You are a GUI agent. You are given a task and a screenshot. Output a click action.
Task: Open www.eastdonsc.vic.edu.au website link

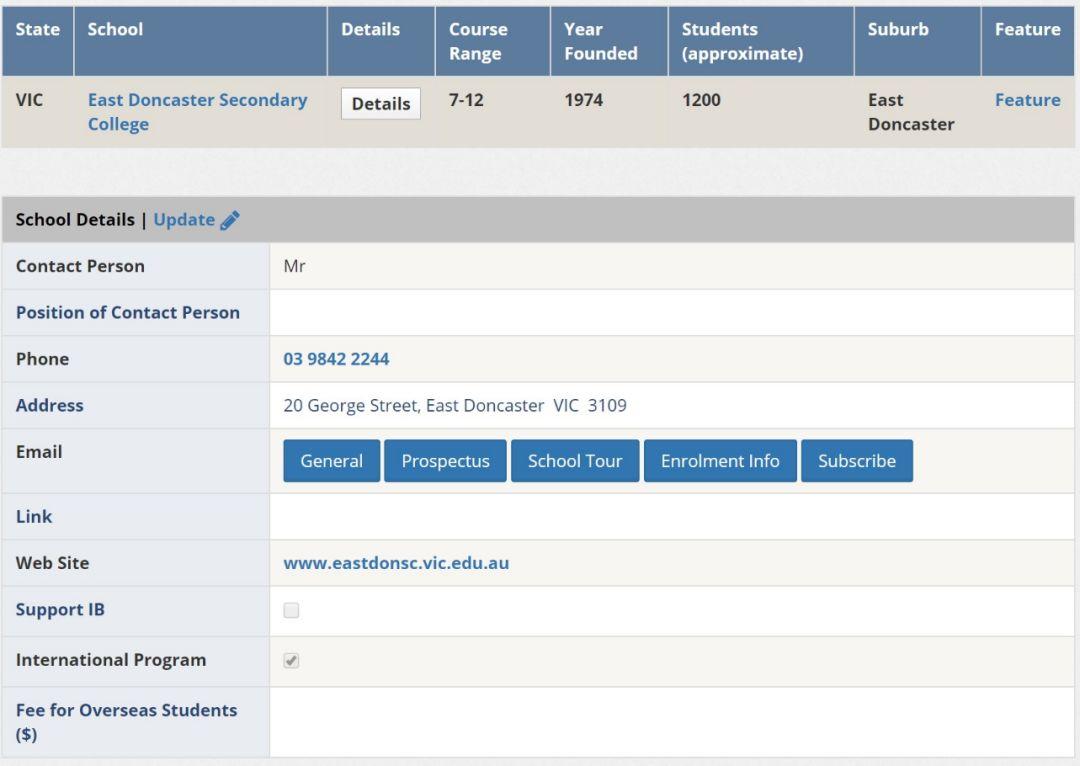tap(396, 563)
